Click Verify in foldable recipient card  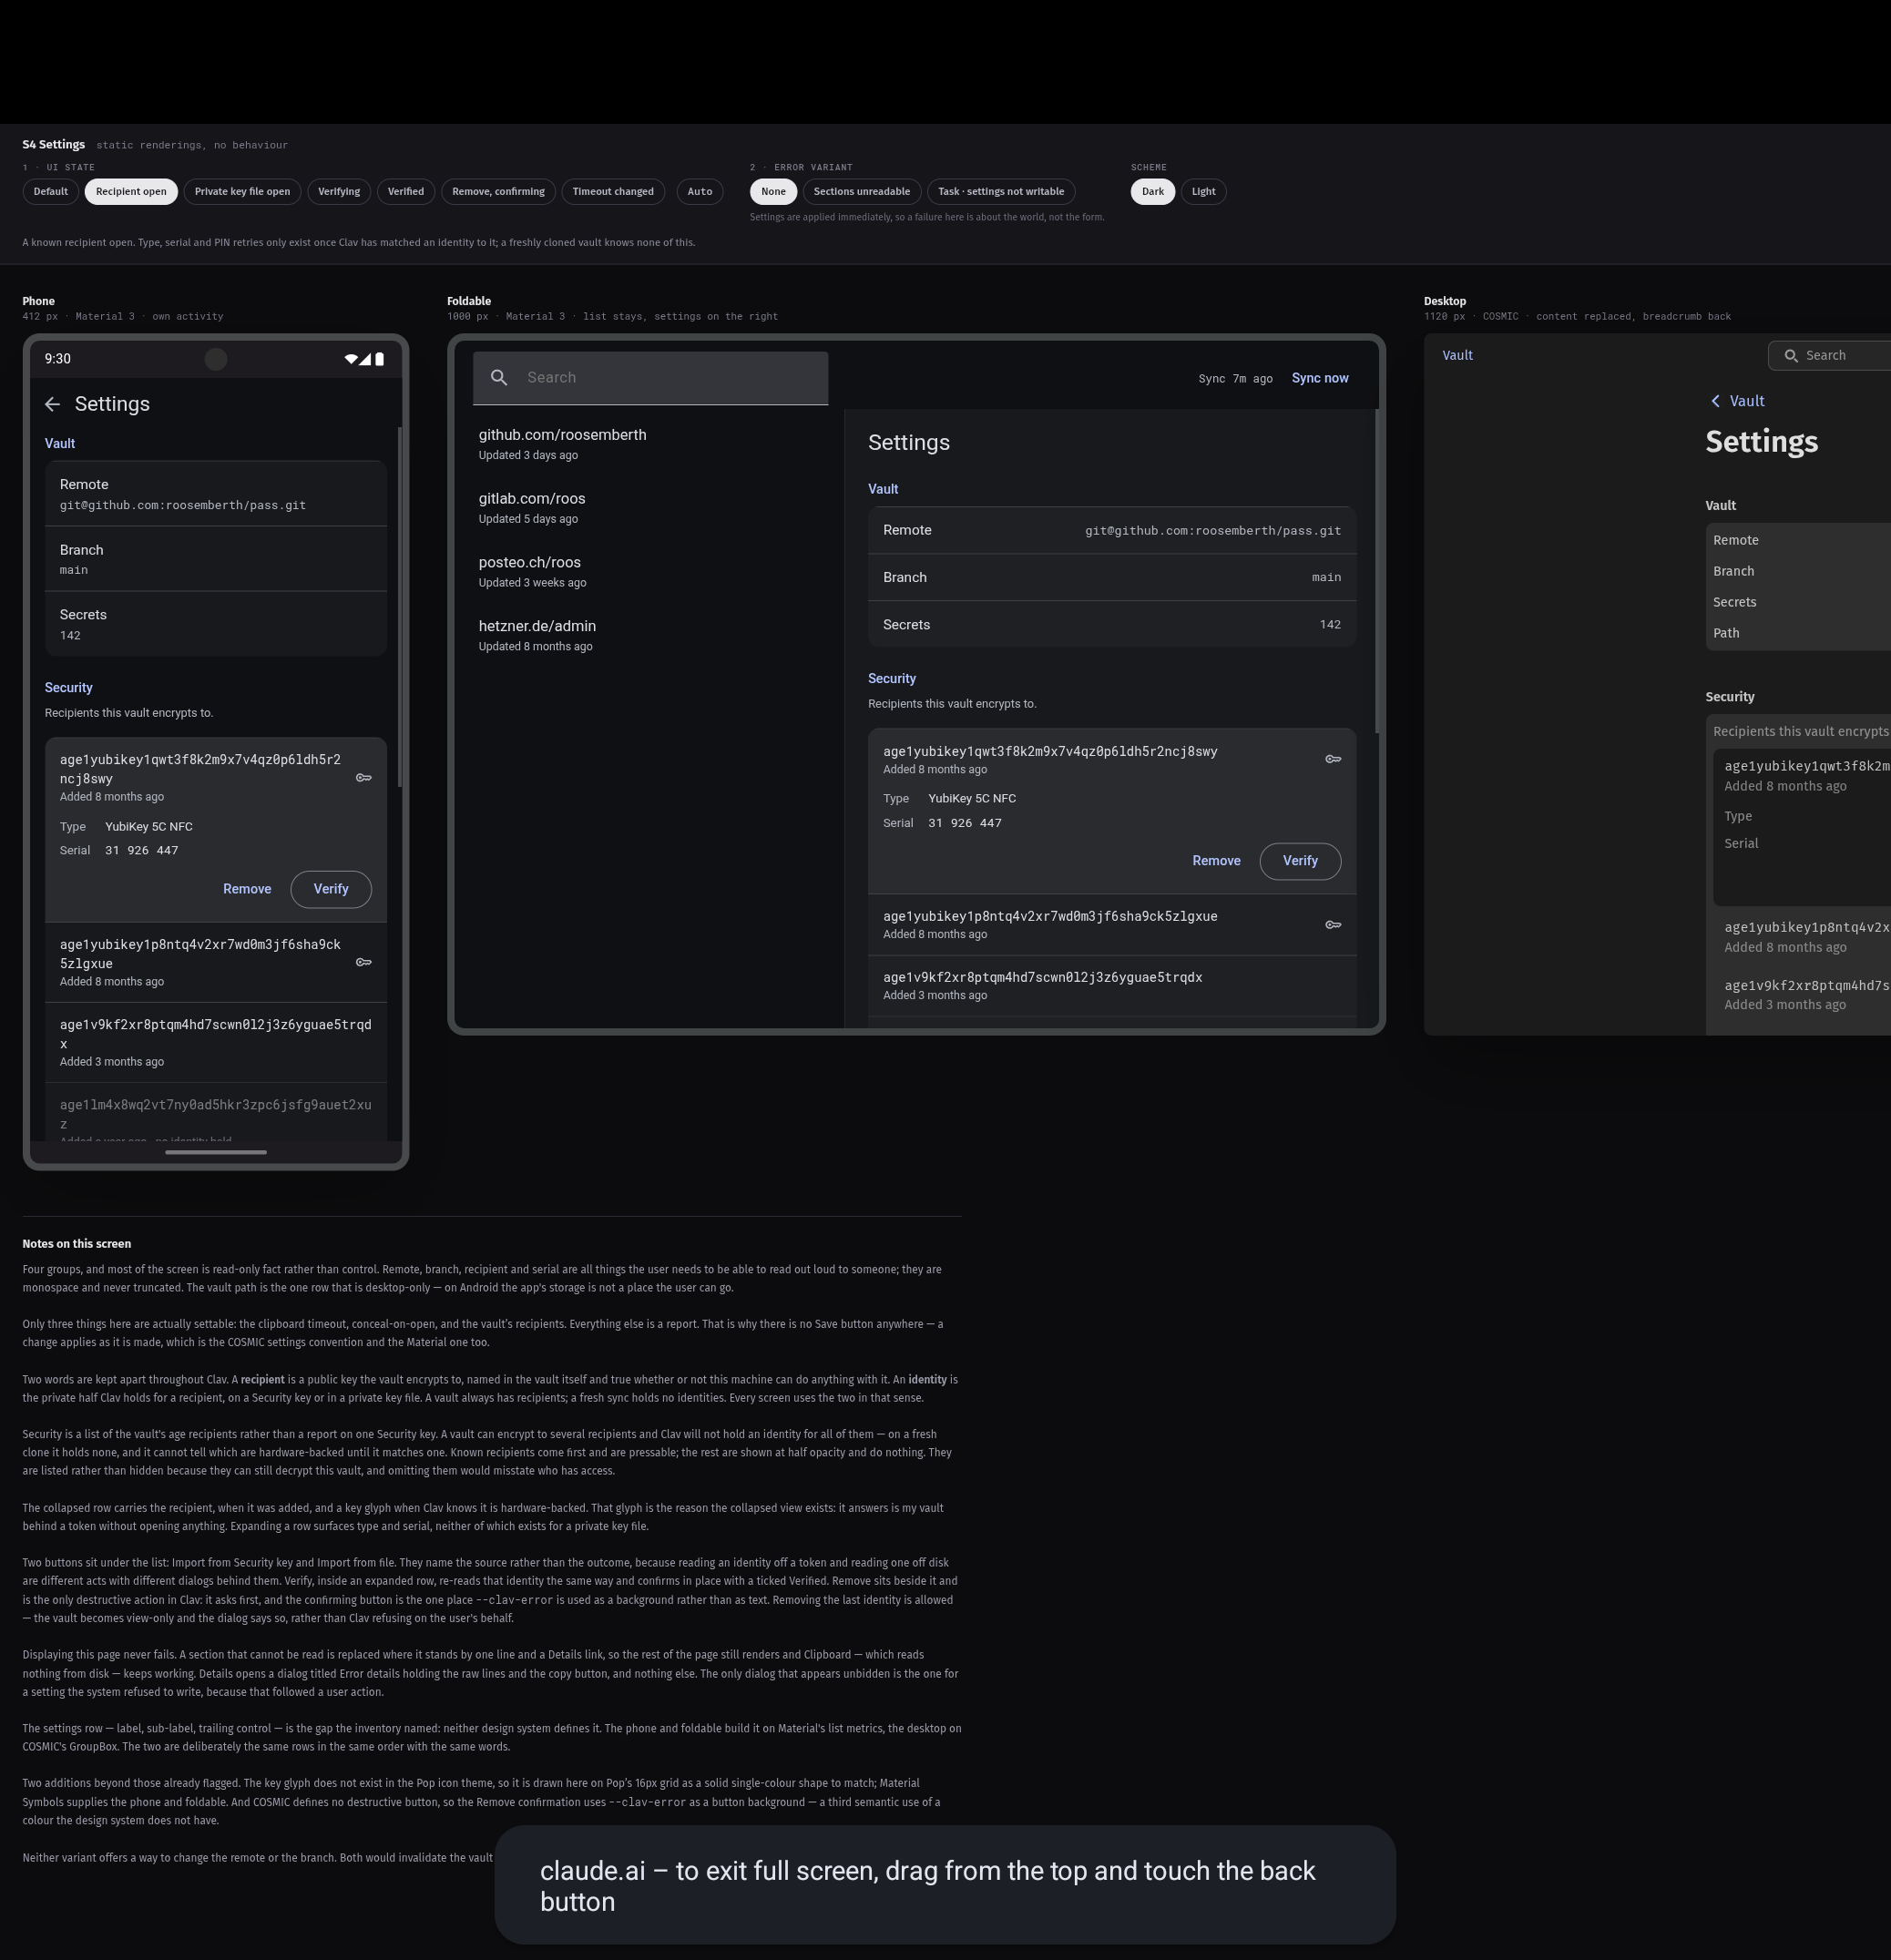1300,861
